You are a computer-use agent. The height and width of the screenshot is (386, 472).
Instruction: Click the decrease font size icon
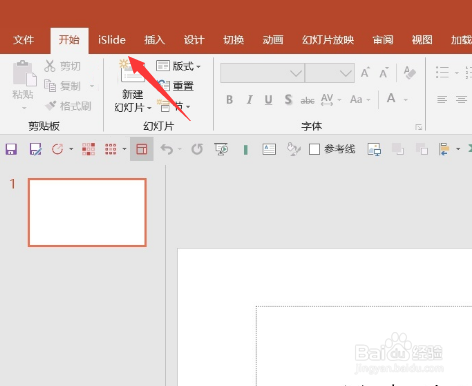pos(384,73)
